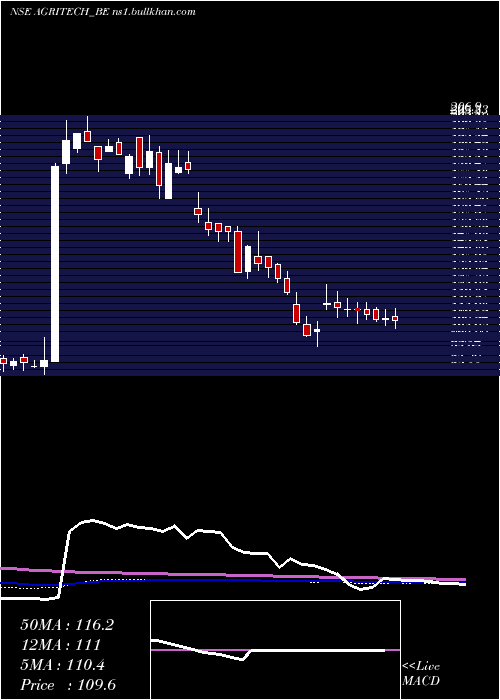
Task: Click the MACD inset chart box
Action: (x=275, y=650)
